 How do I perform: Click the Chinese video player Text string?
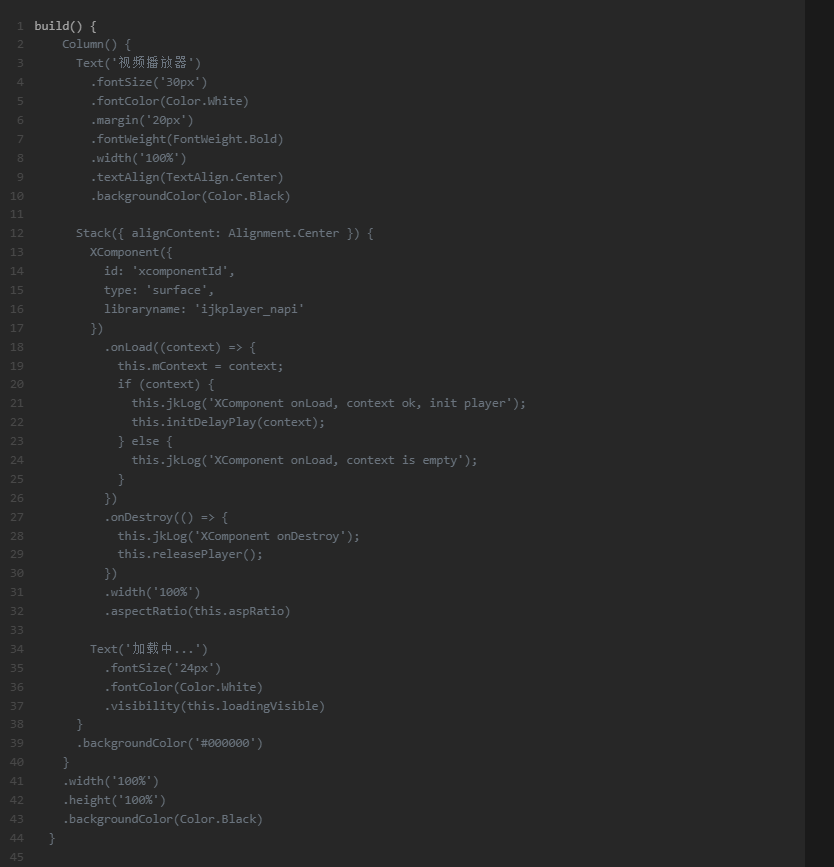[x=153, y=63]
